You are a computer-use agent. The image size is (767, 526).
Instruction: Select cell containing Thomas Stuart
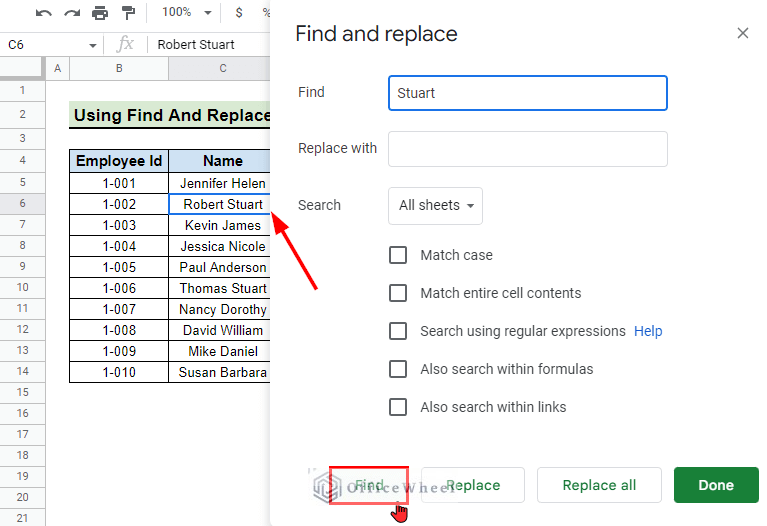[x=223, y=288]
